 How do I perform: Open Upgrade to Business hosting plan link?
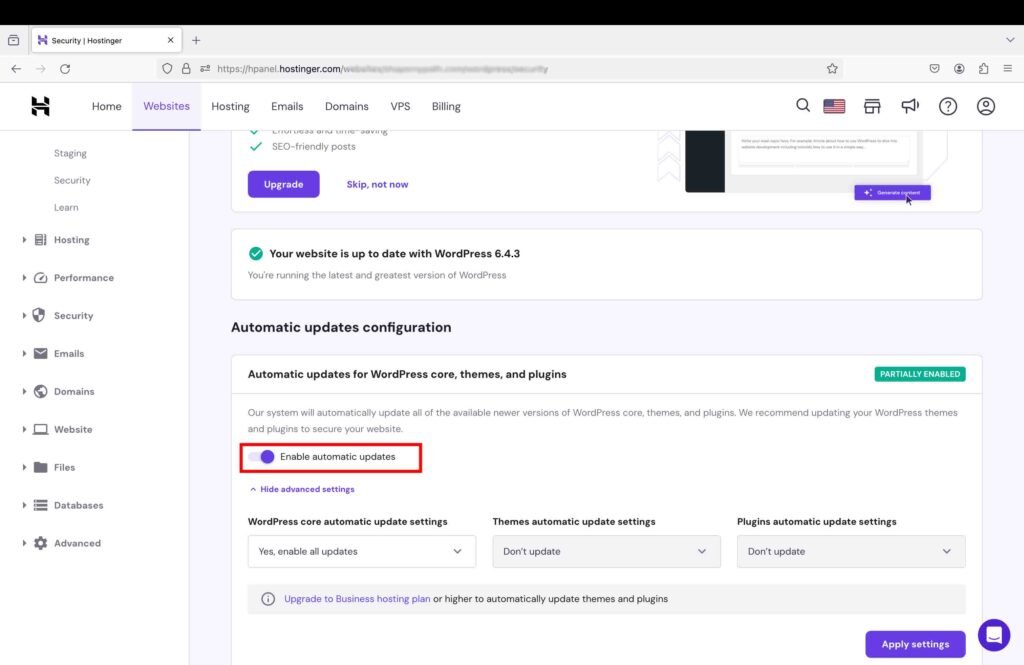[x=357, y=598]
